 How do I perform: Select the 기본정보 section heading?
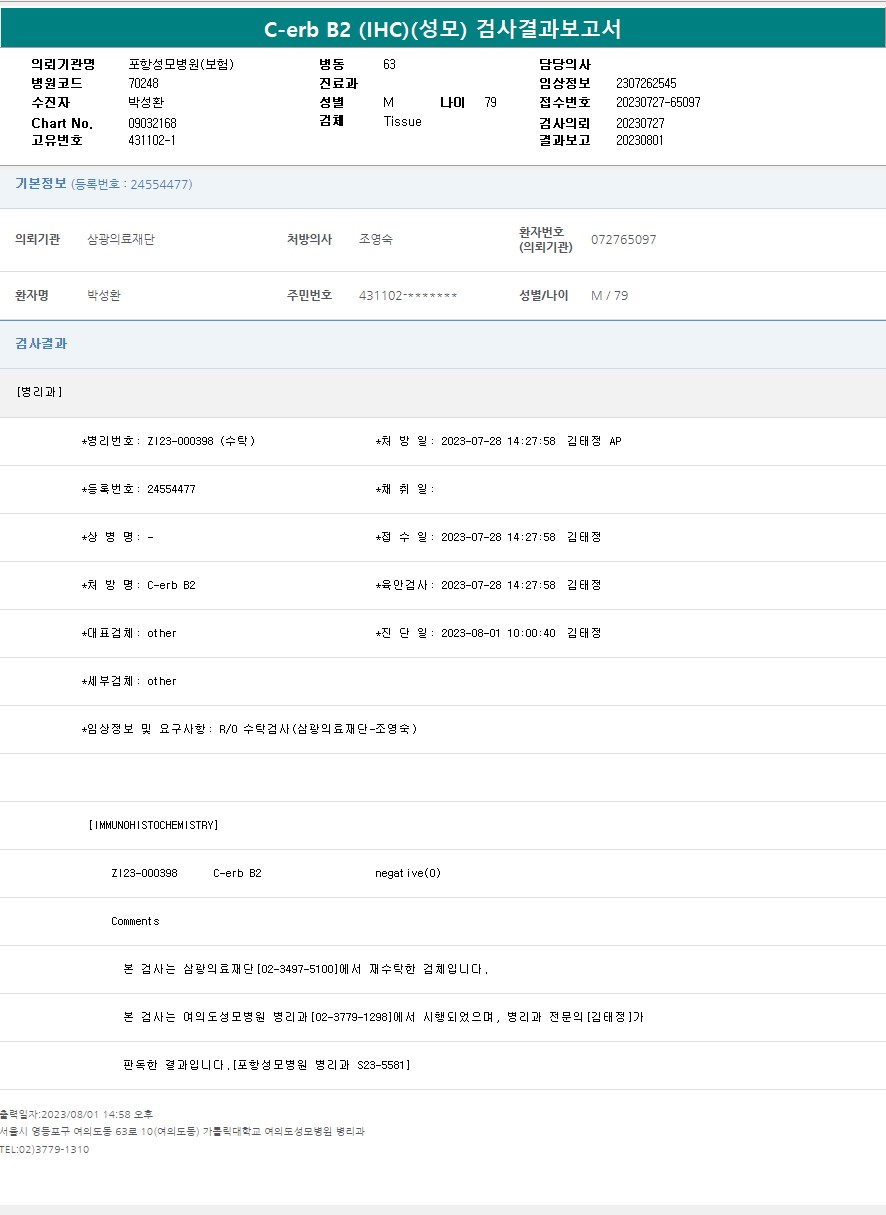(41, 184)
